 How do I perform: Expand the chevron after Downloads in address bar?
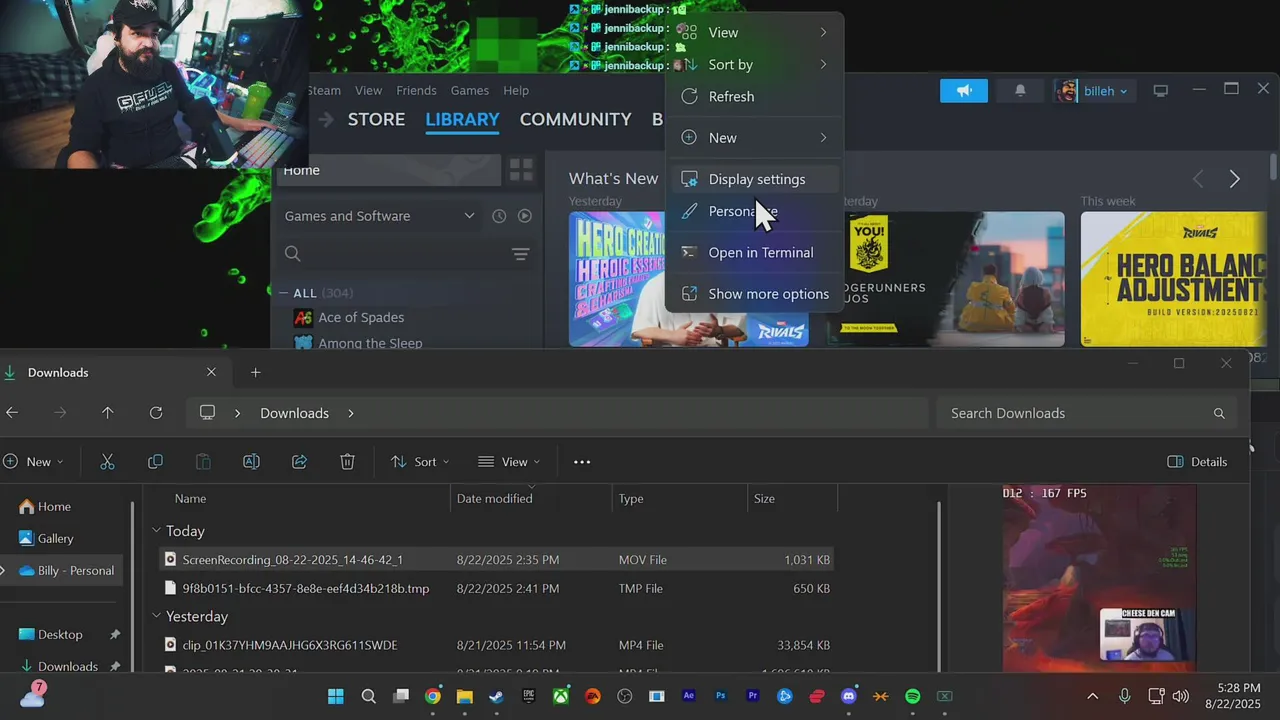point(351,413)
